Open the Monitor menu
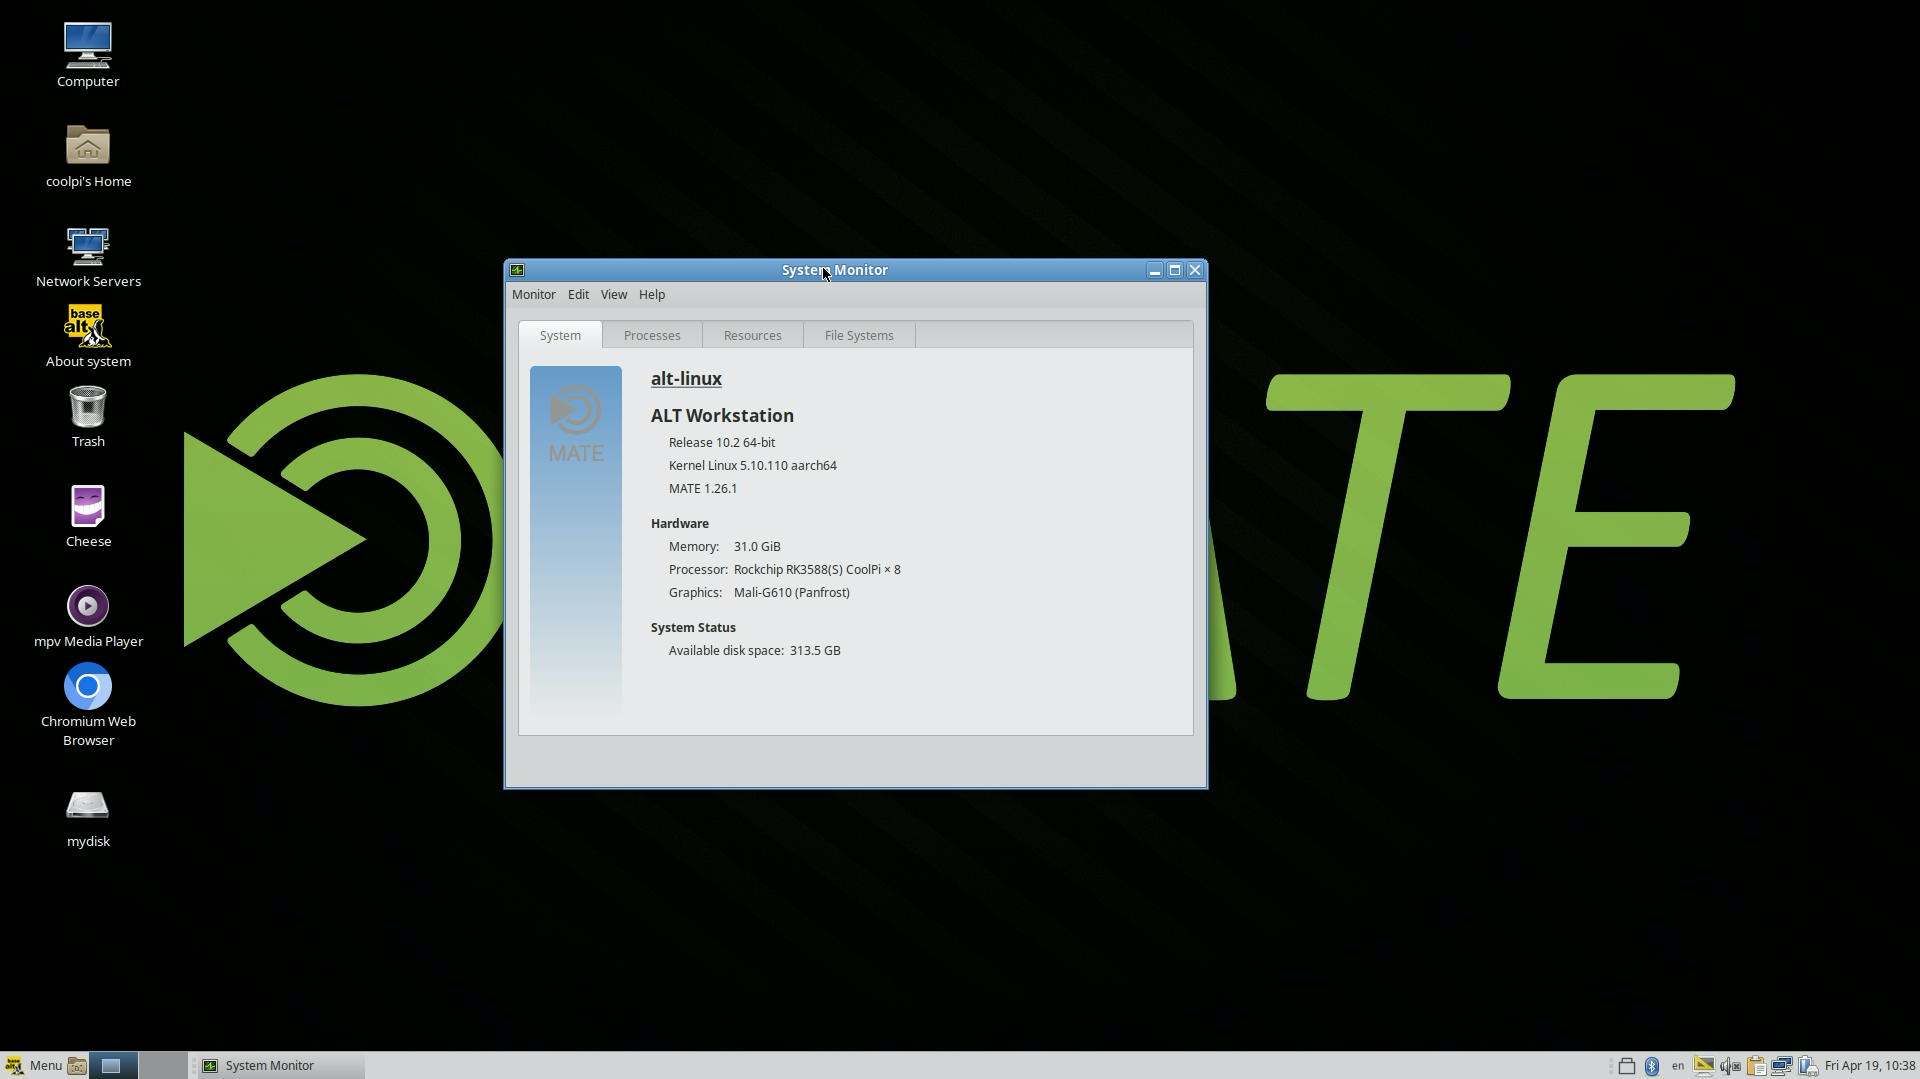 tap(534, 295)
